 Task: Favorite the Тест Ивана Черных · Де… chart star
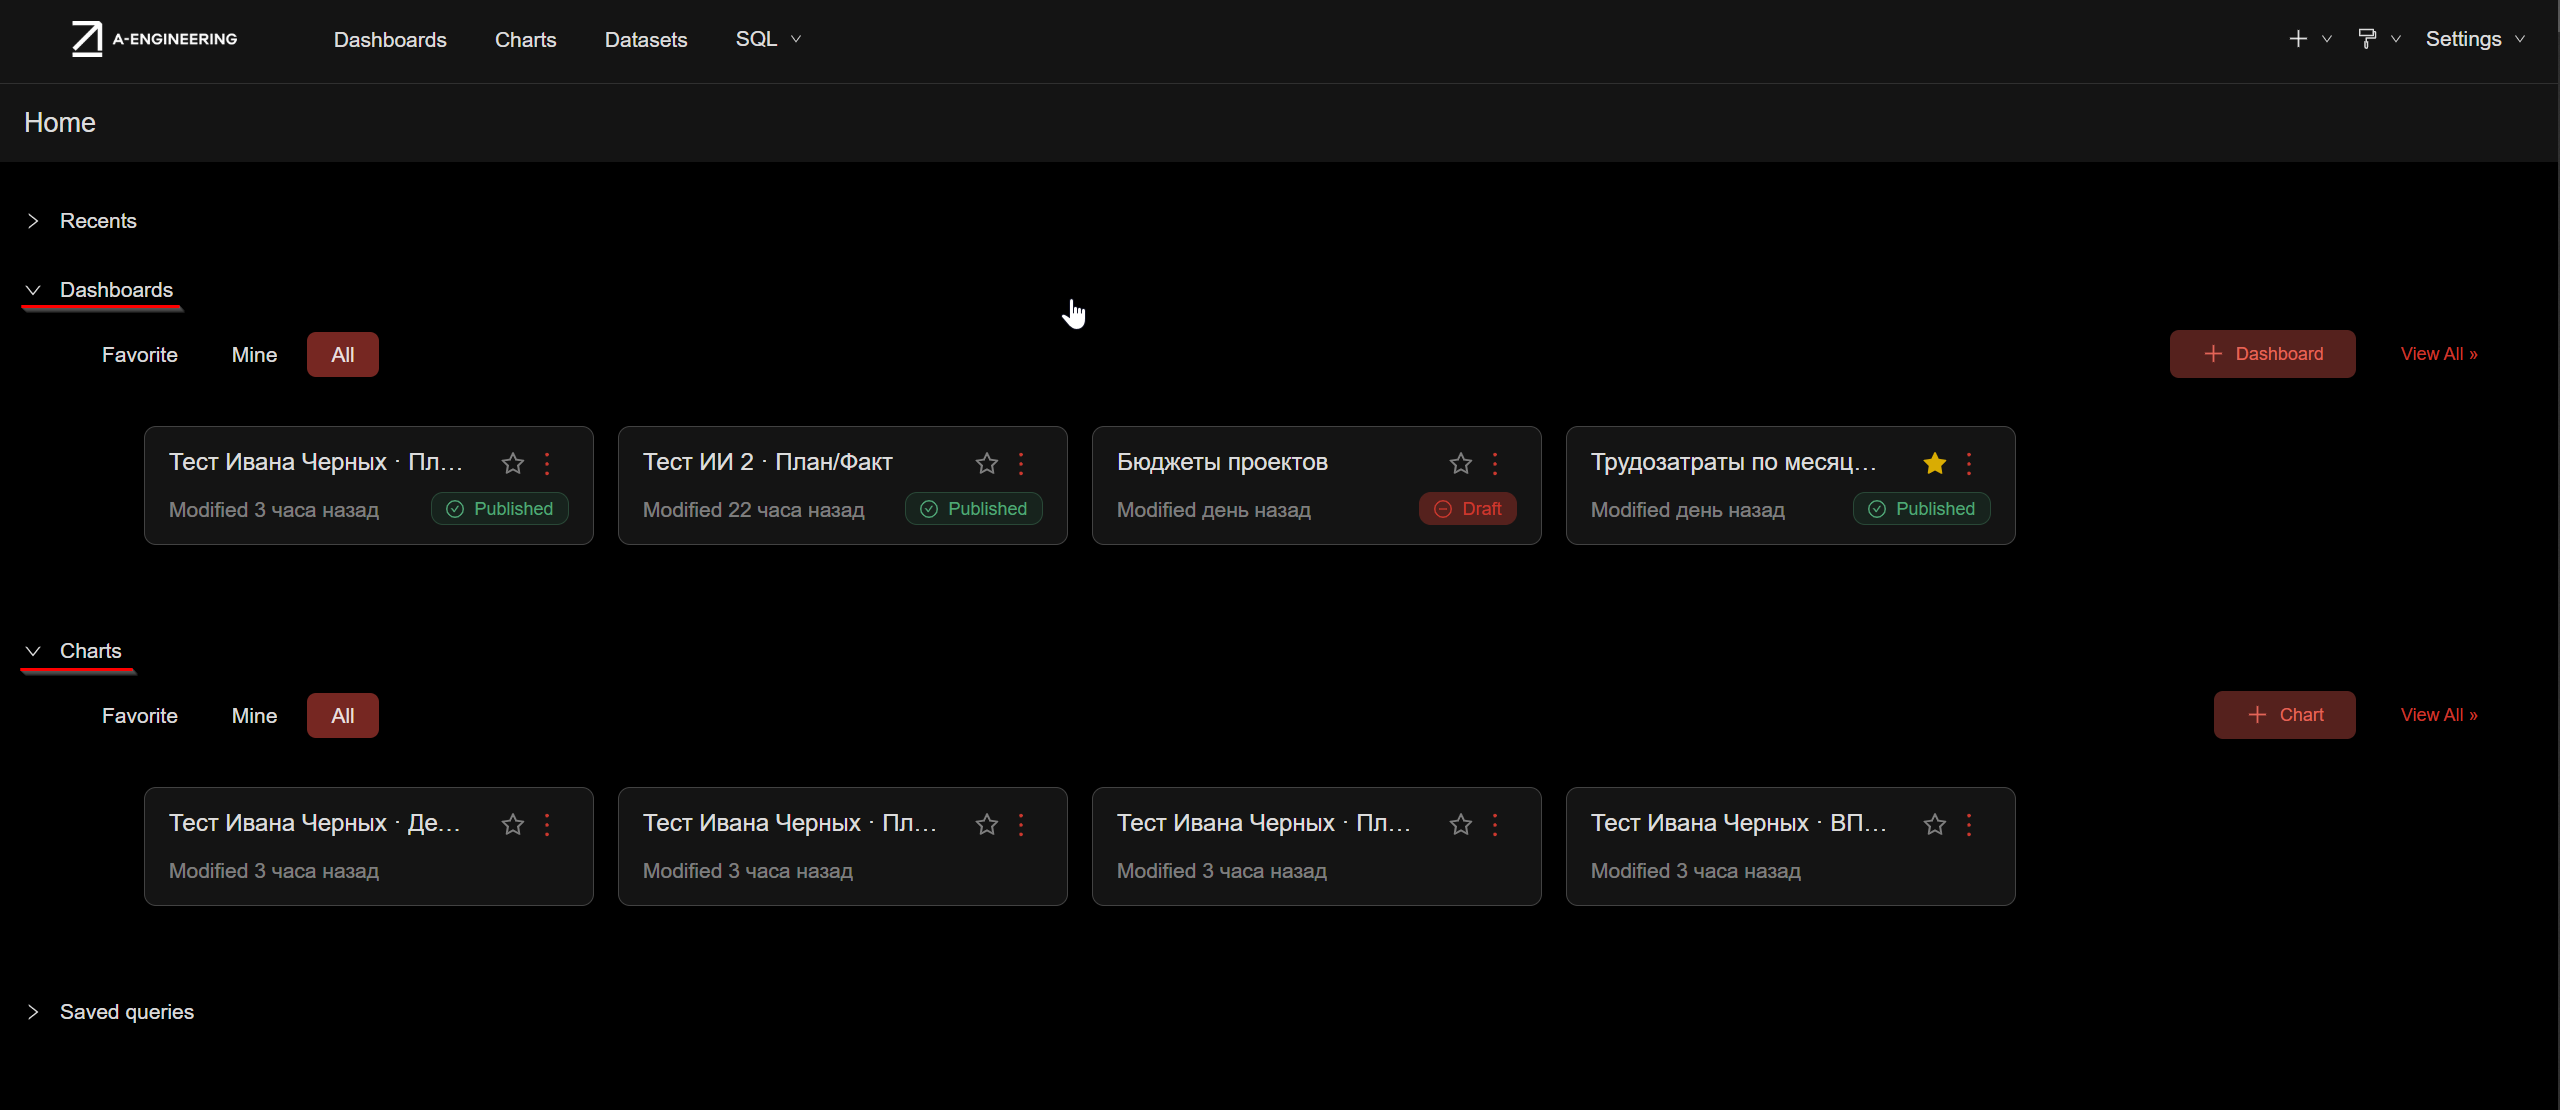point(513,824)
